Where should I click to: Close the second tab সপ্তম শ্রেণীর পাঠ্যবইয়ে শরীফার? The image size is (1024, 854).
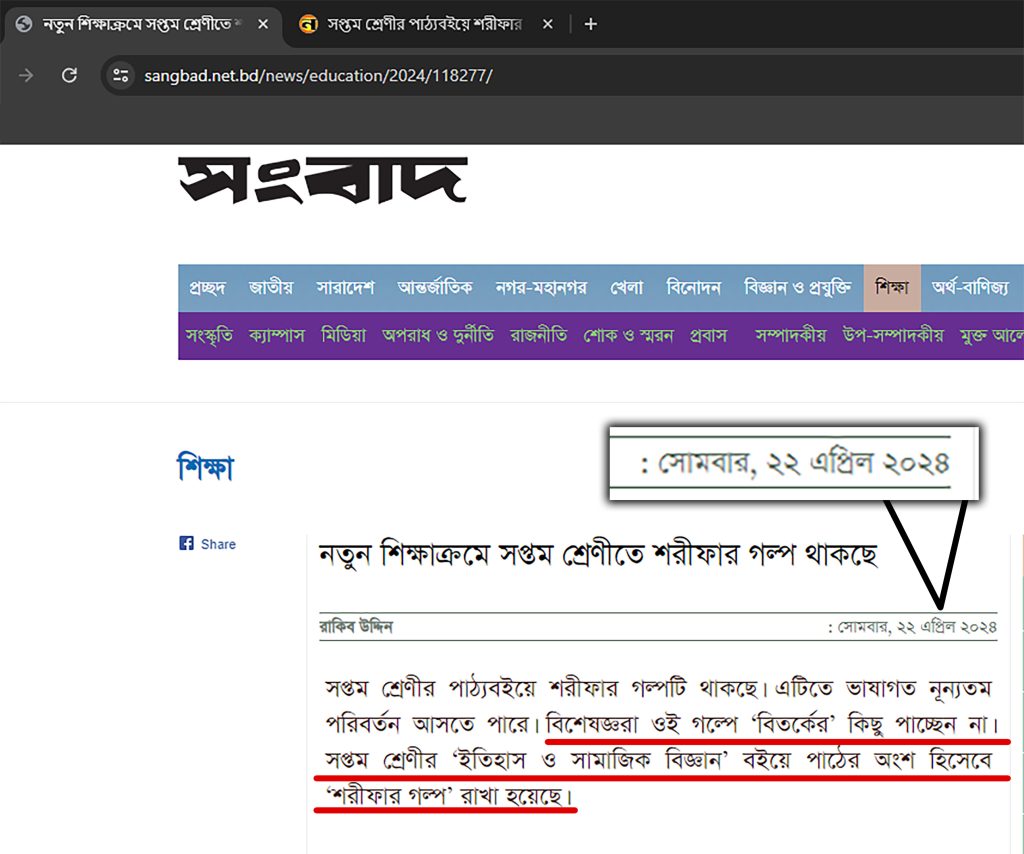tap(548, 24)
